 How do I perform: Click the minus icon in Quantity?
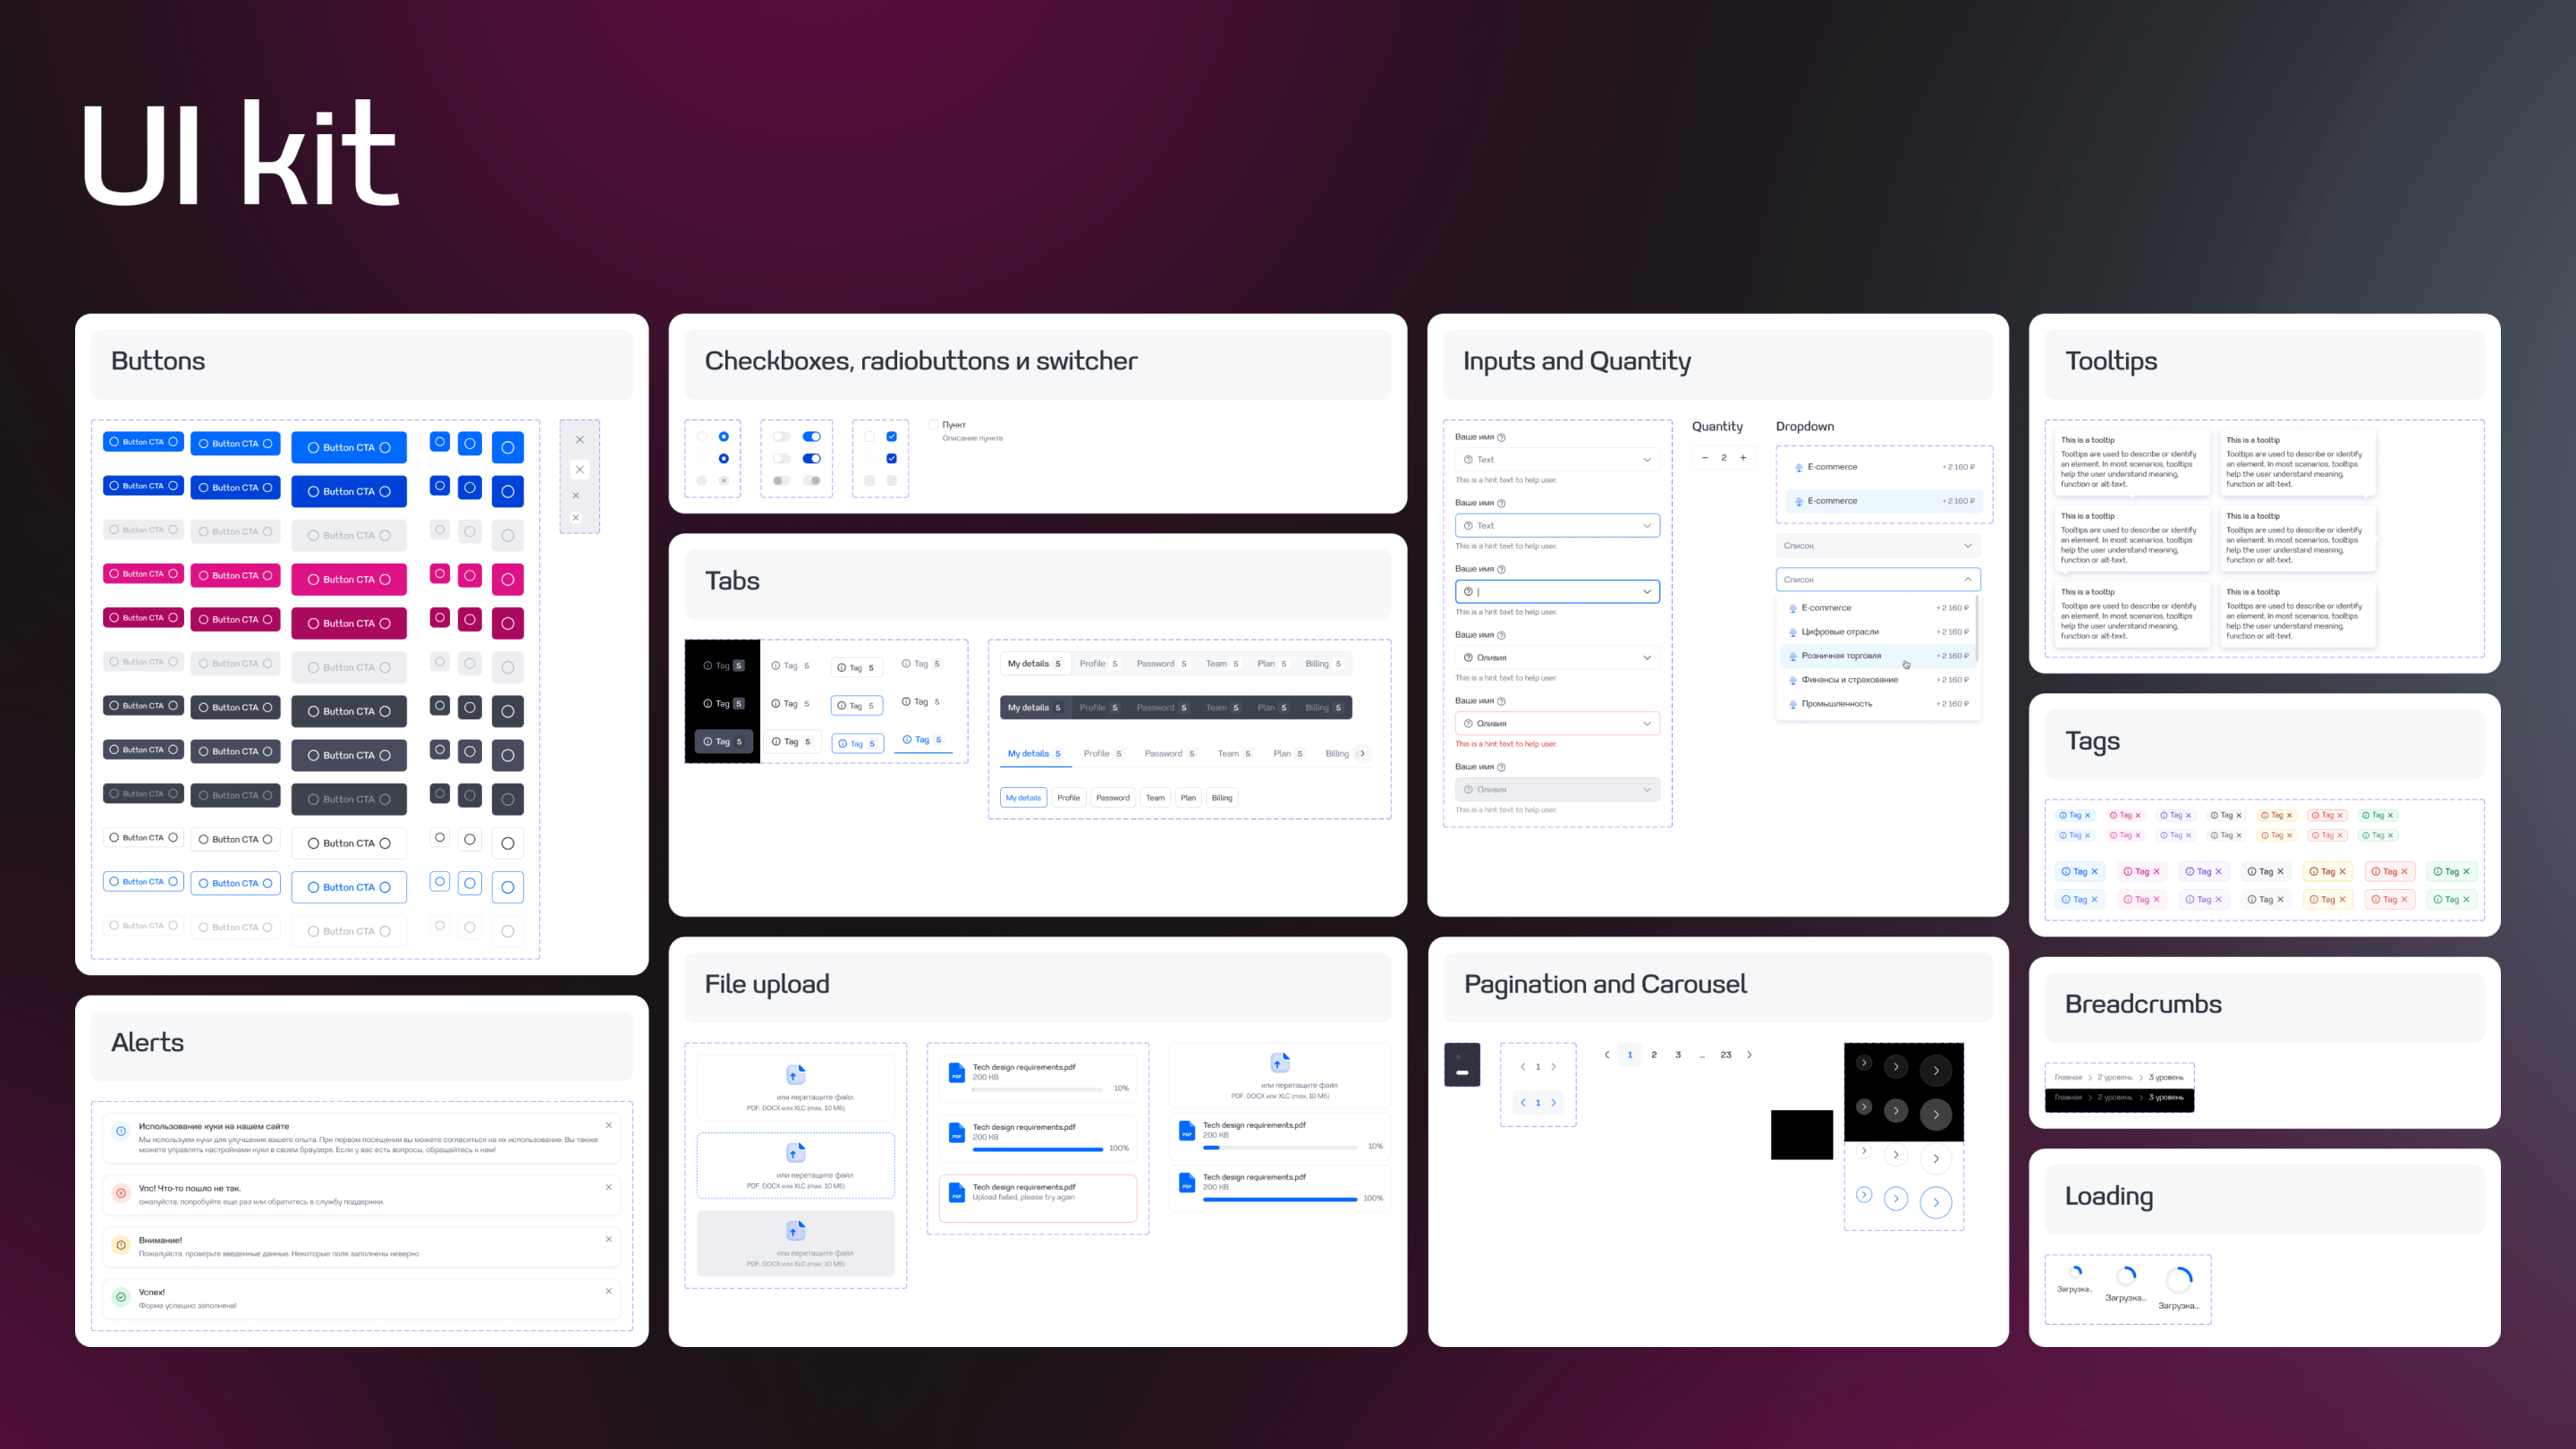tap(1705, 458)
